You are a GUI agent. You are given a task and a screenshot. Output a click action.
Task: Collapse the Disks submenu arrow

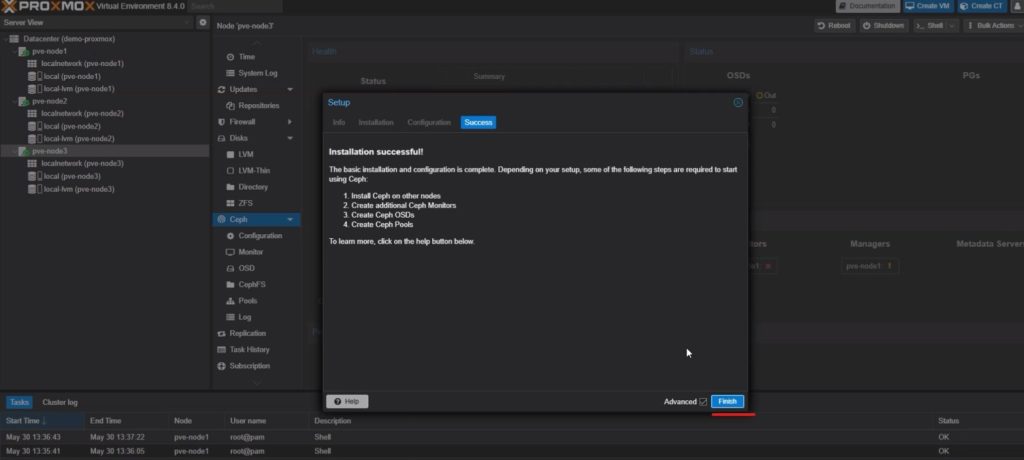tap(290, 139)
